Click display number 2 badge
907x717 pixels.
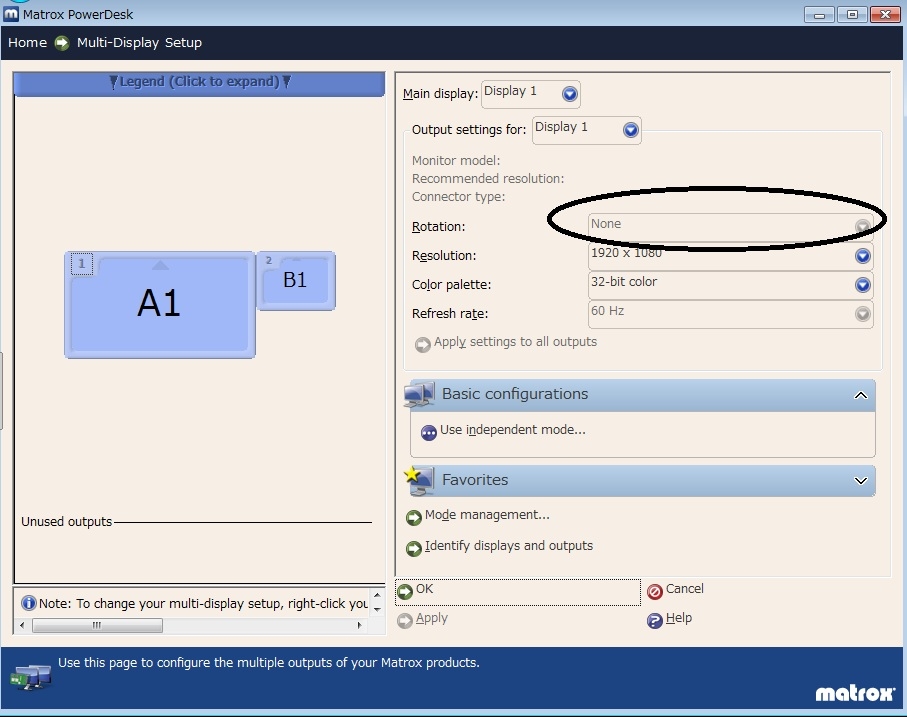pyautogui.click(x=268, y=261)
